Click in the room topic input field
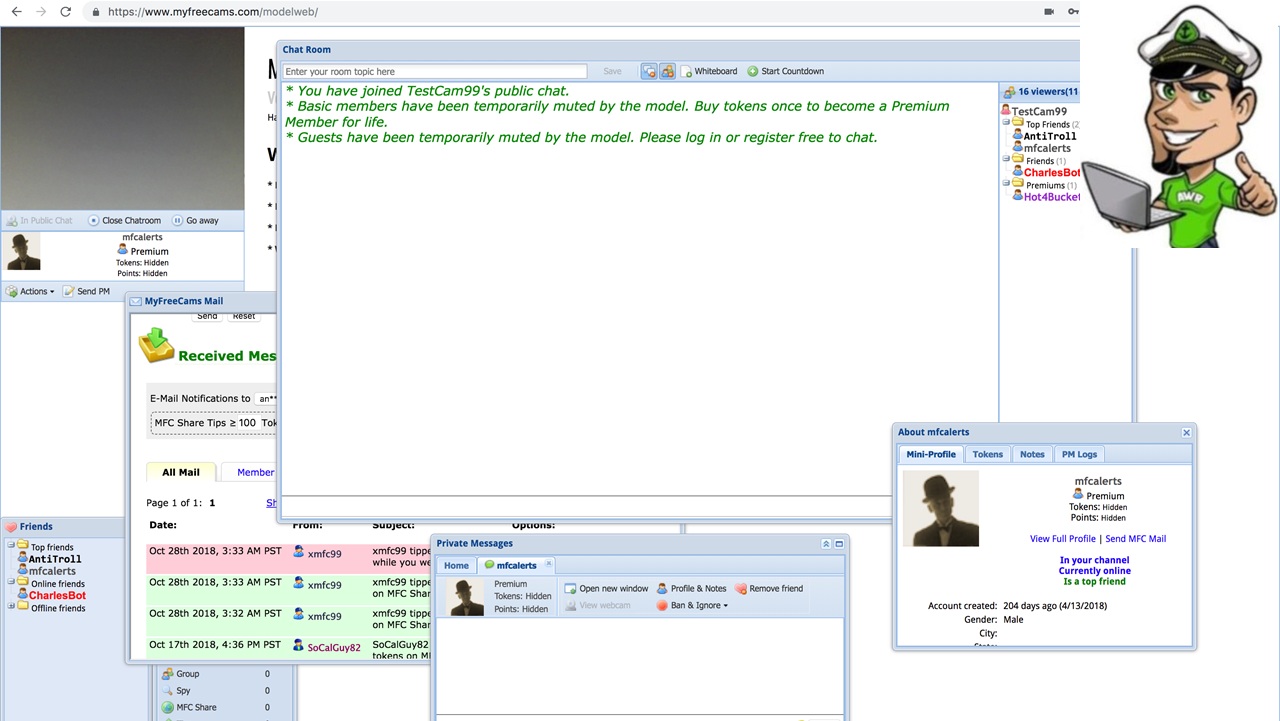 pyautogui.click(x=434, y=71)
